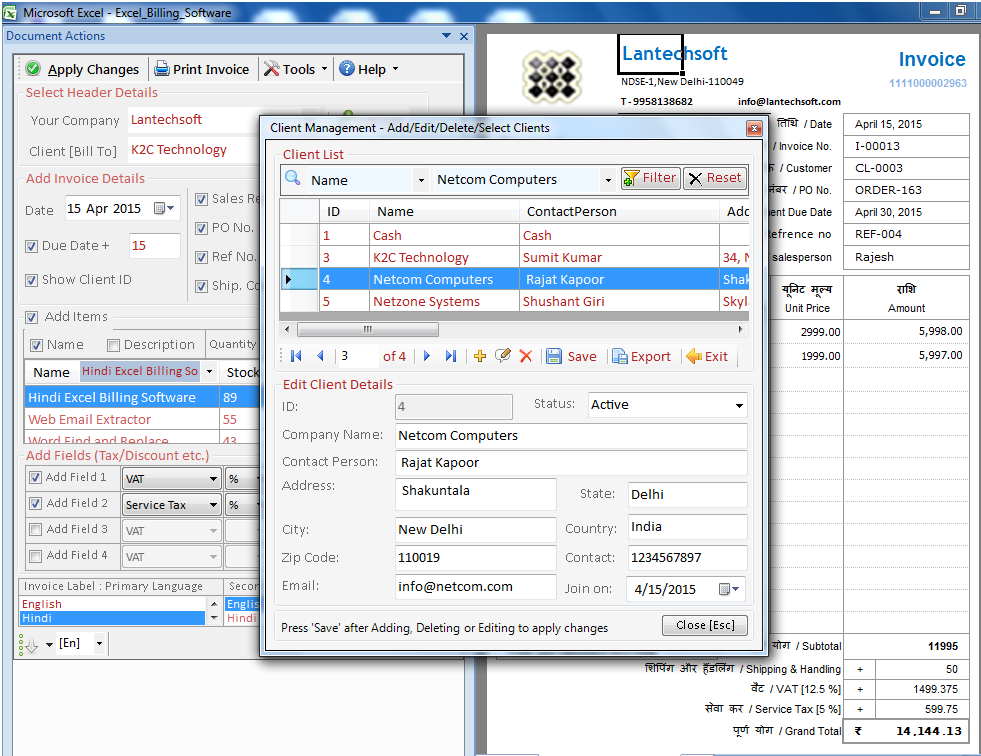Toggle the Ref No. checkbox

point(201,257)
